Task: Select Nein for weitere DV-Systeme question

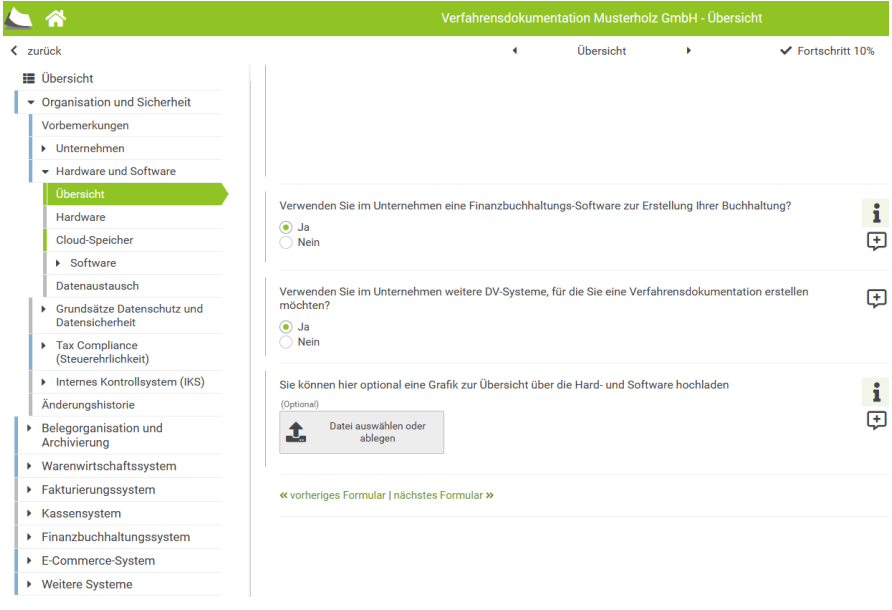Action: (286, 342)
